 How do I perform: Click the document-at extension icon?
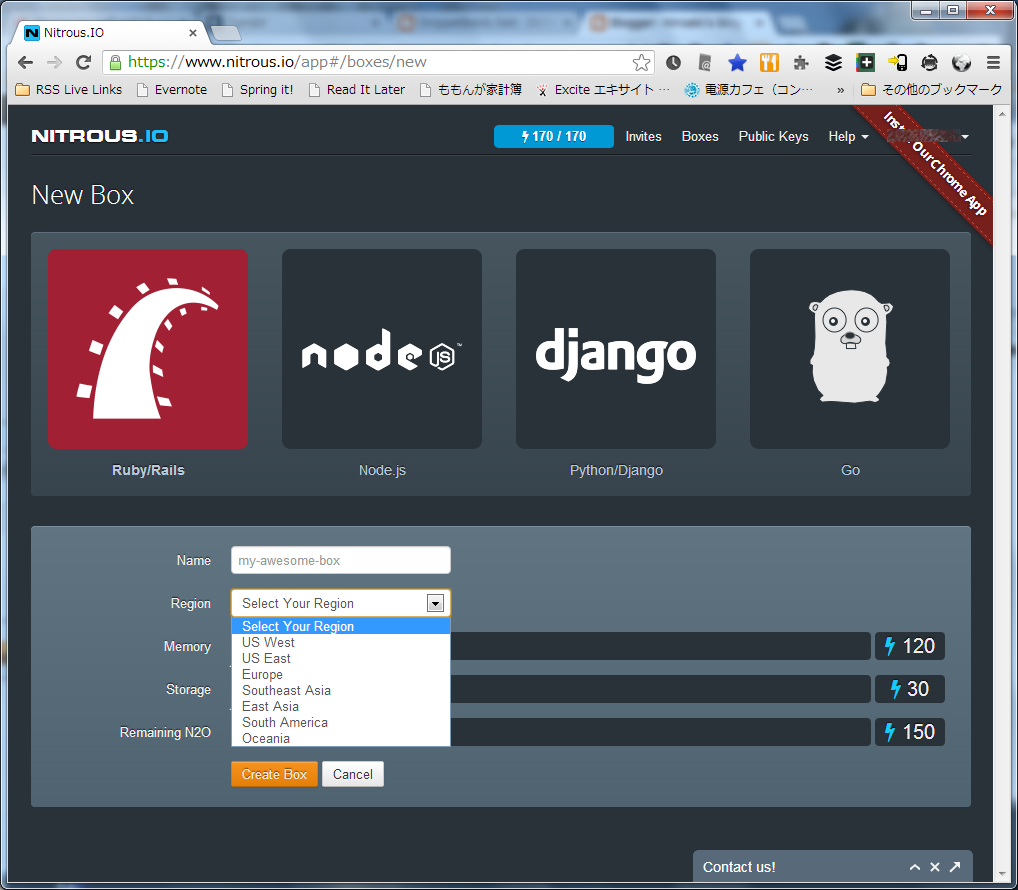pyautogui.click(x=705, y=62)
